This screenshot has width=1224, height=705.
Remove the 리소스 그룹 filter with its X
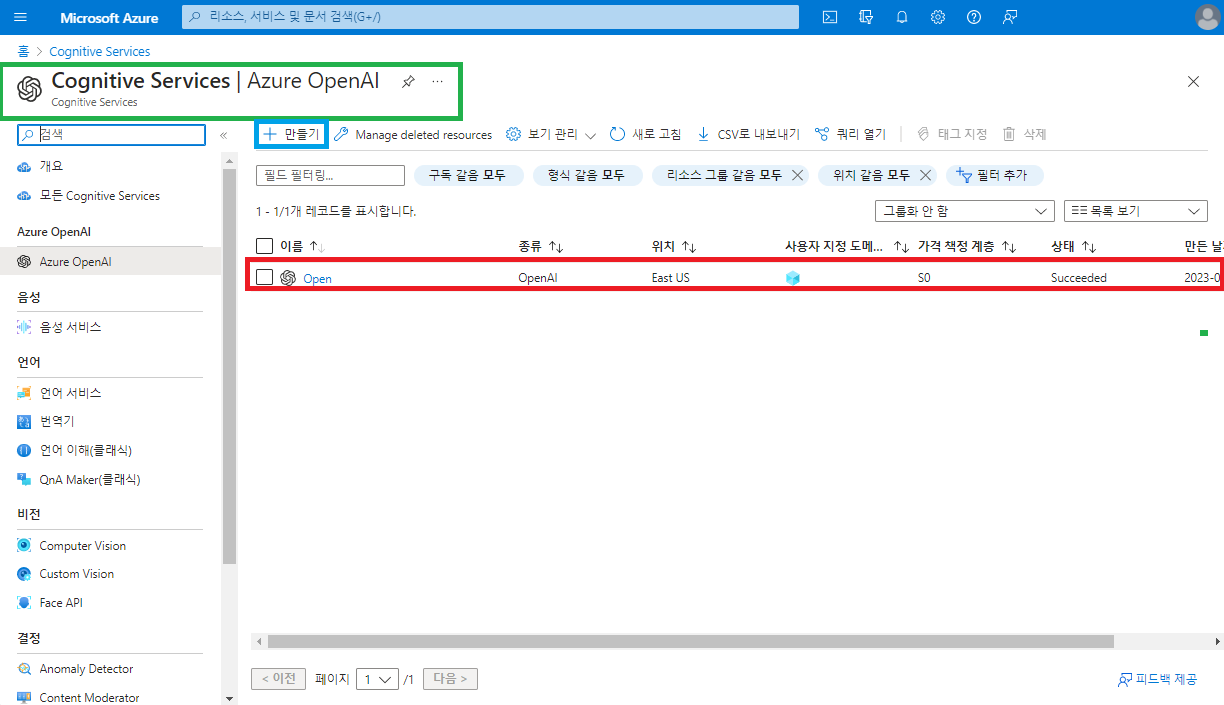[x=797, y=175]
